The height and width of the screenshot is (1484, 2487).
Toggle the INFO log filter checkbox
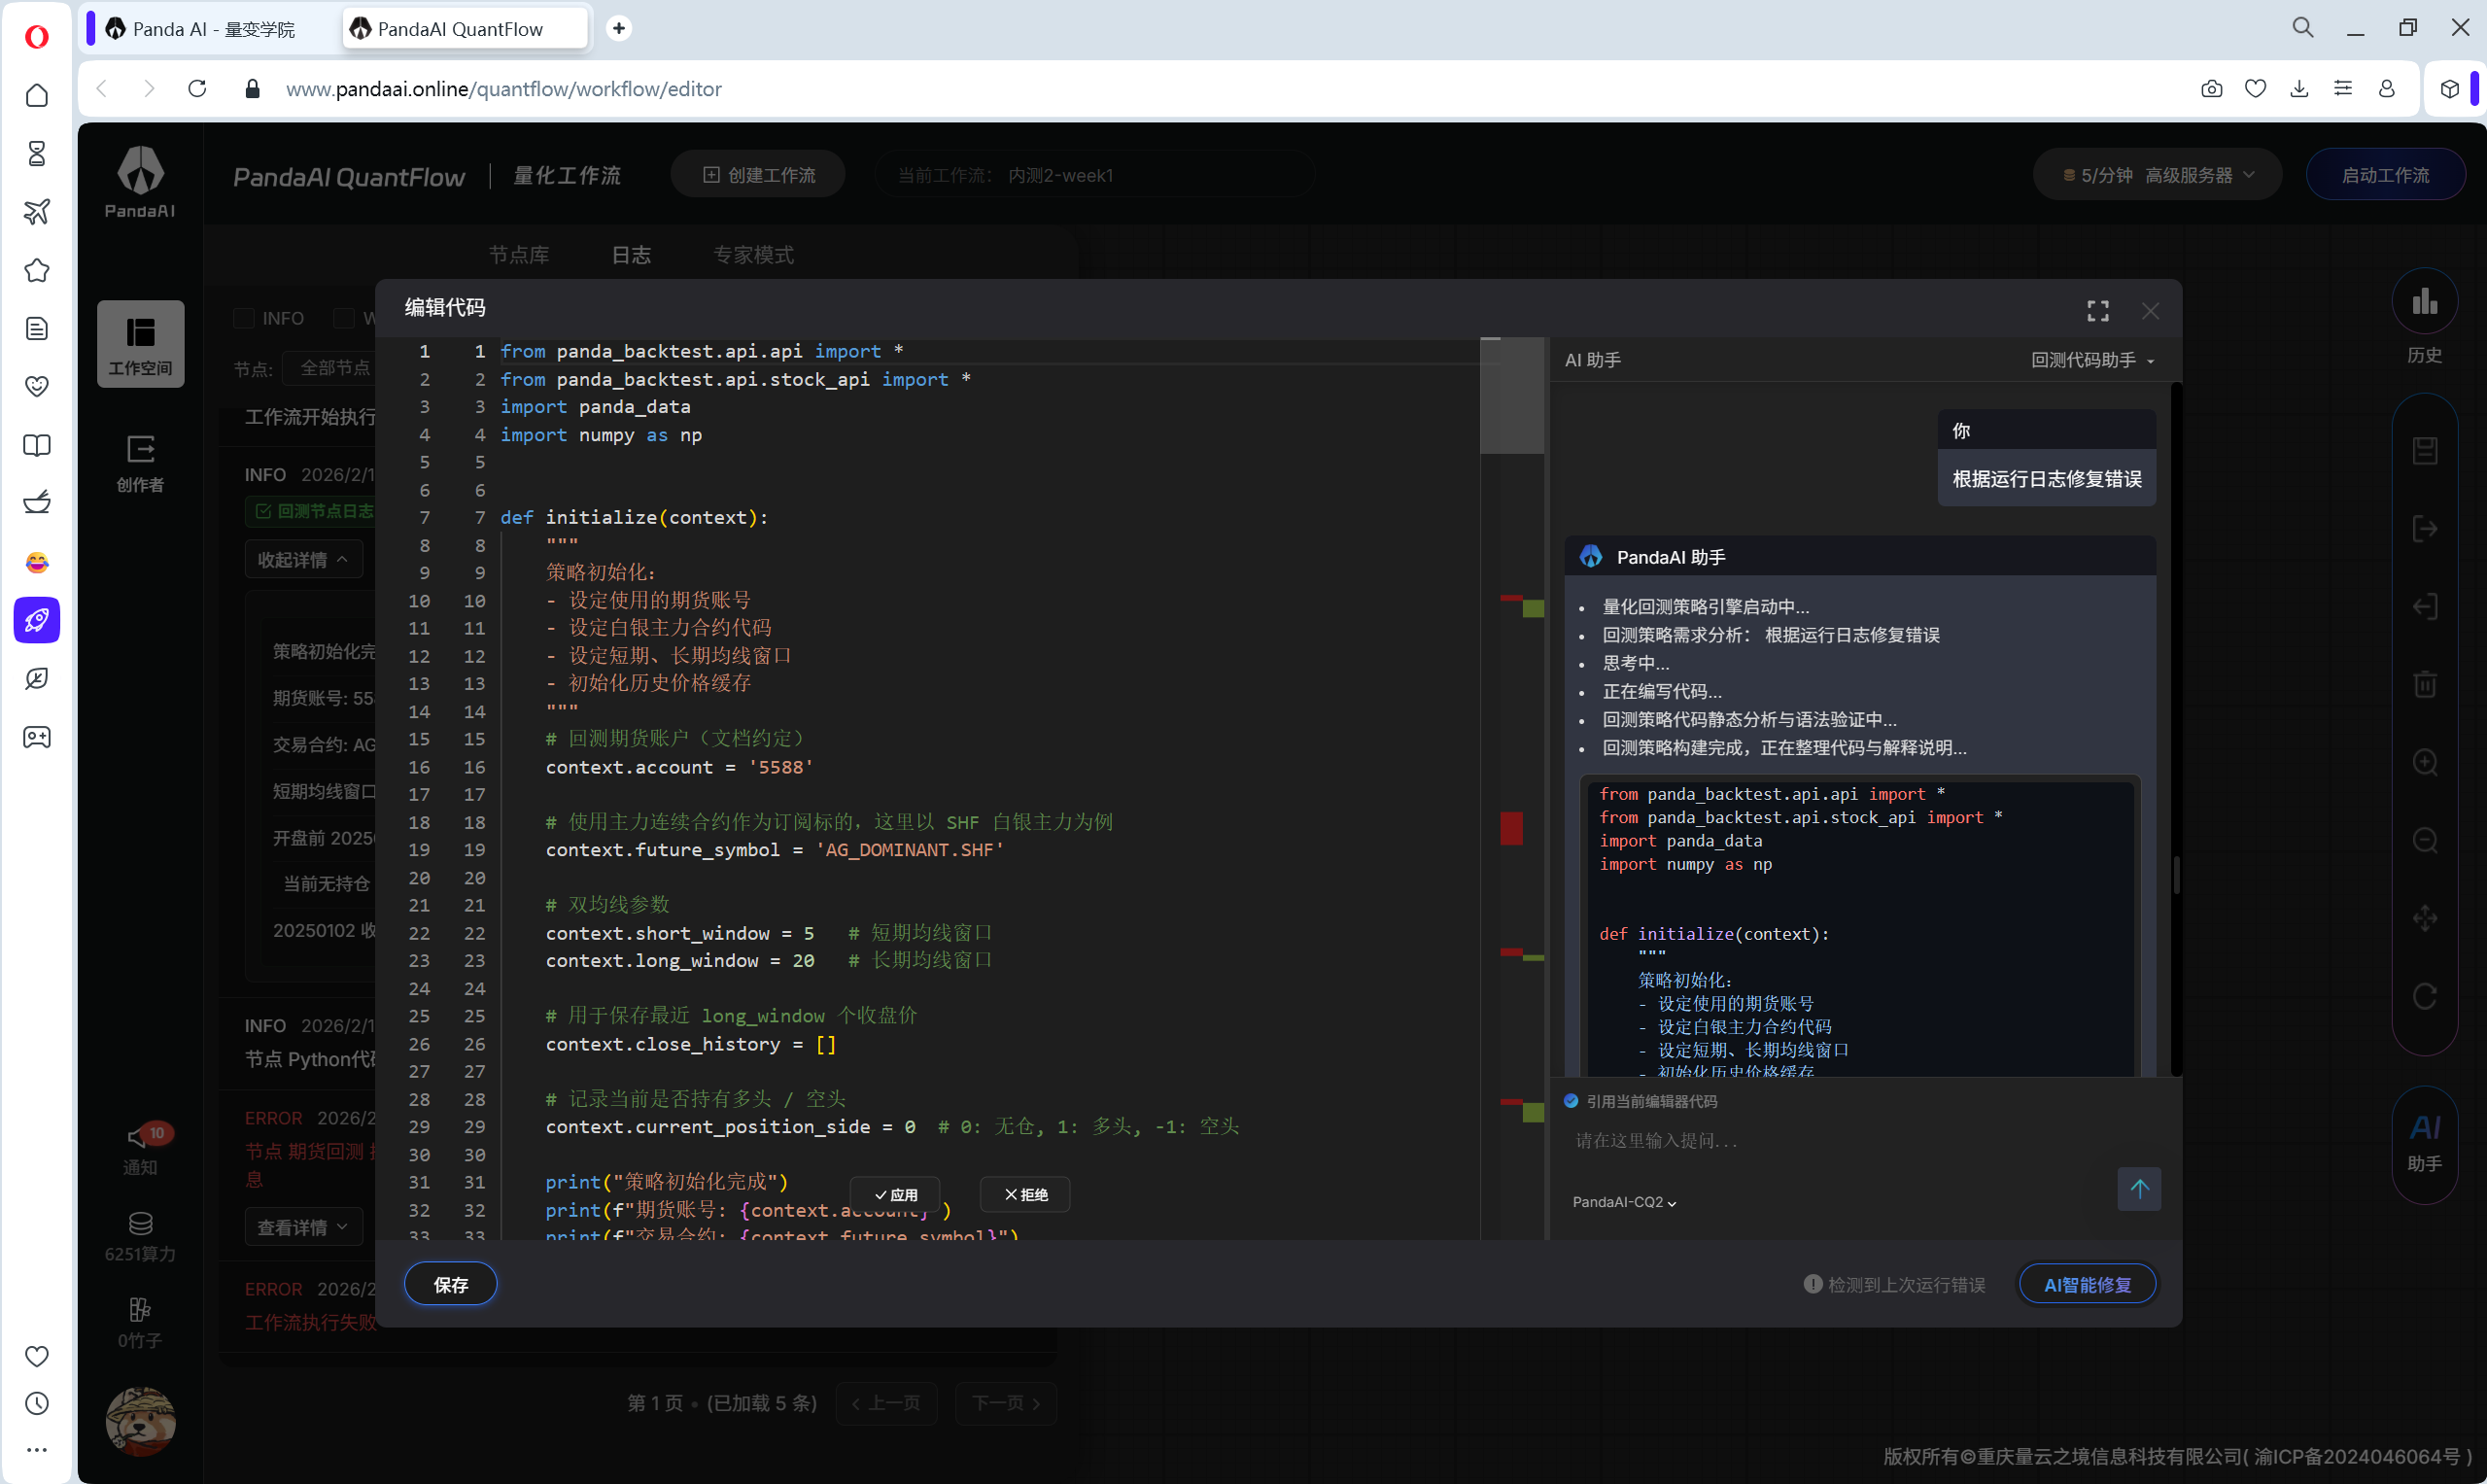[x=243, y=318]
